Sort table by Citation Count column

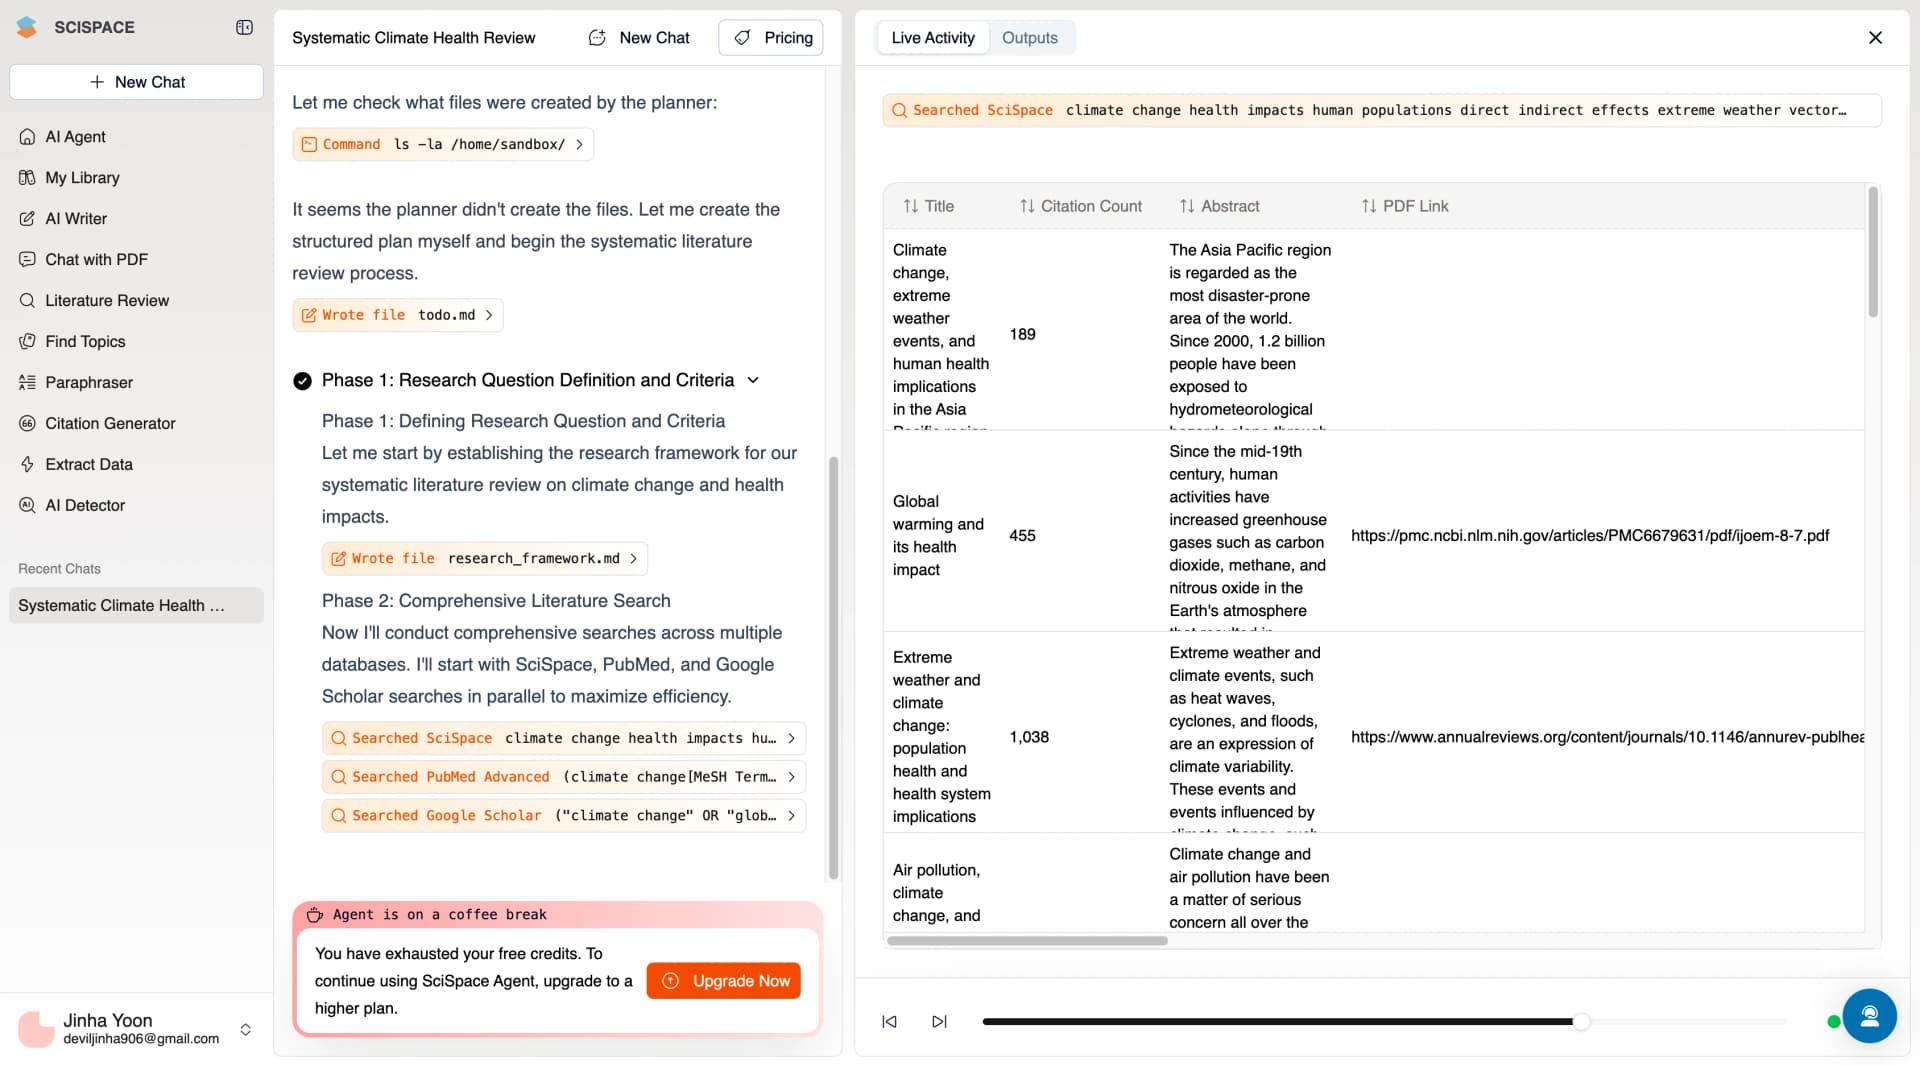click(1080, 206)
